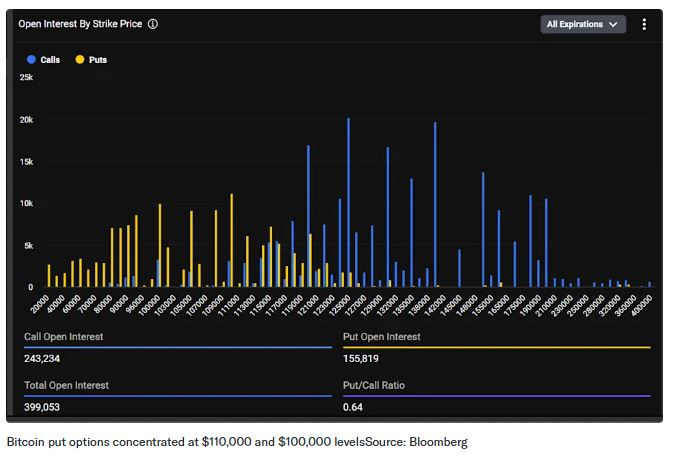Click the 25k label on the y-axis

coord(27,77)
